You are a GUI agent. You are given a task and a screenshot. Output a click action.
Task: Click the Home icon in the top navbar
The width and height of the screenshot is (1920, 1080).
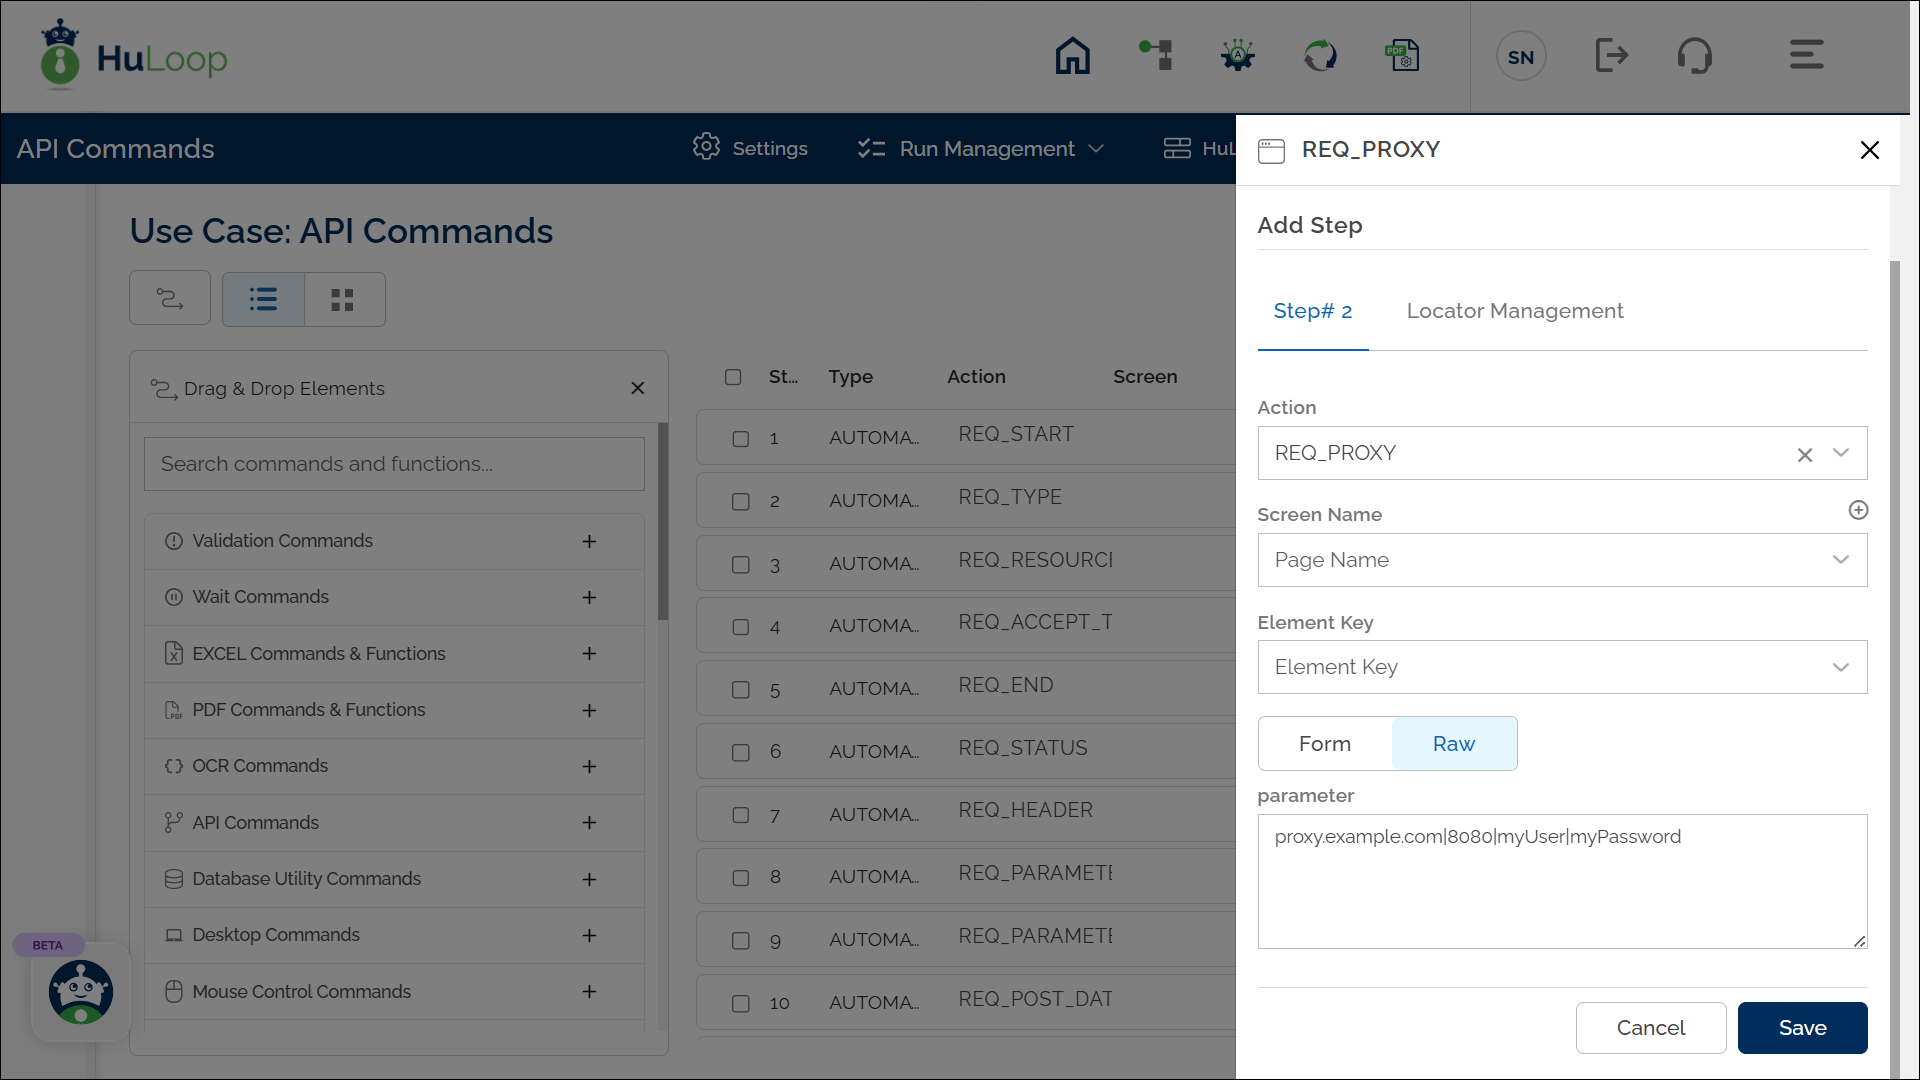[1072, 56]
